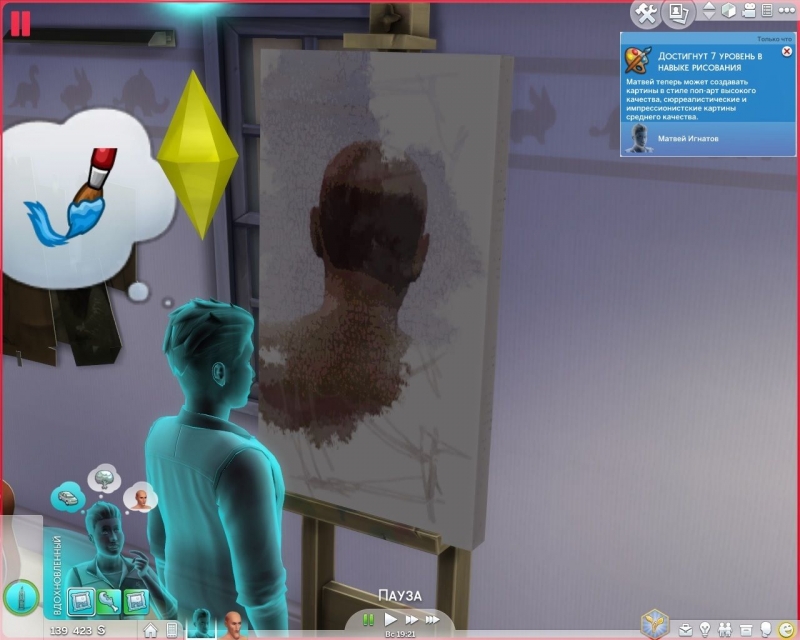Open the Relationships panel two-people icon
Screen dimensions: 800x640
(725, 629)
